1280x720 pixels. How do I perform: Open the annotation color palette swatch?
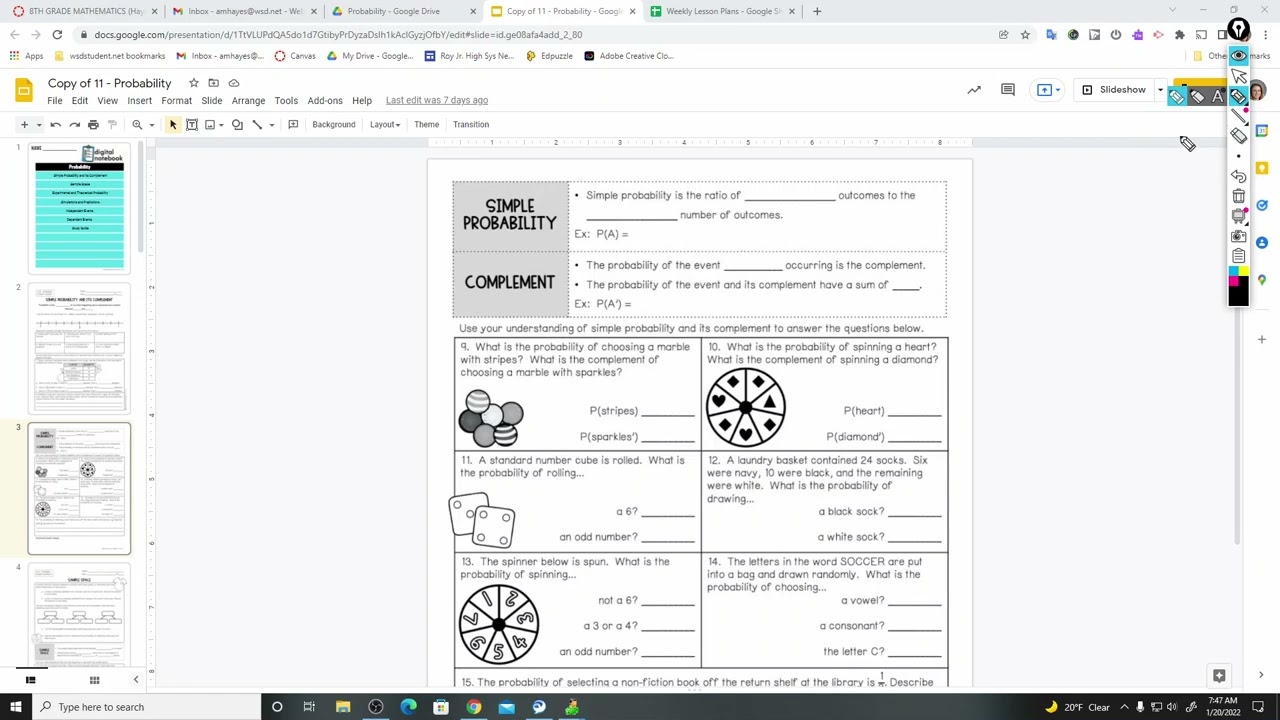coord(1239,286)
